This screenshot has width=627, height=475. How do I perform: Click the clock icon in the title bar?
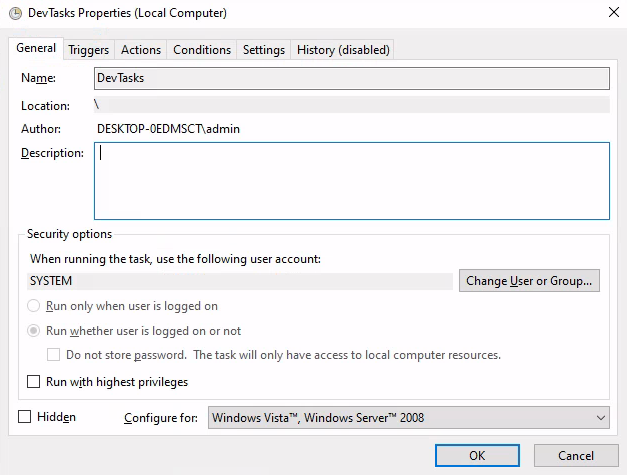point(16,13)
